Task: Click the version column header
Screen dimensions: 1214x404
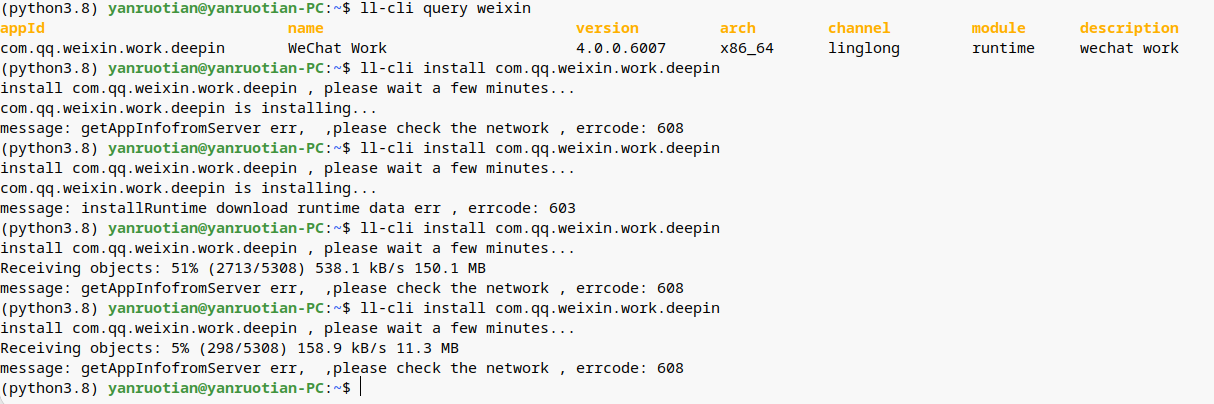Action: coord(607,28)
